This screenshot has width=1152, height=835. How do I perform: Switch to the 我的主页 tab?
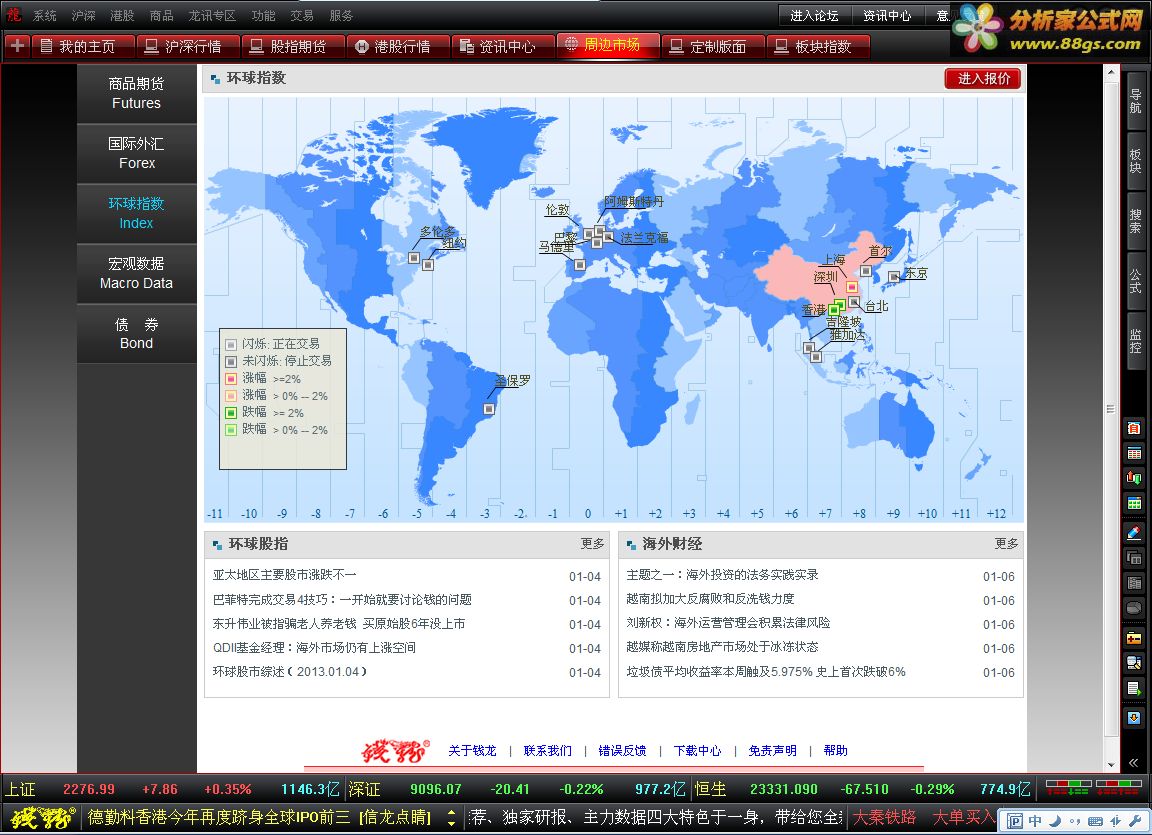[83, 46]
